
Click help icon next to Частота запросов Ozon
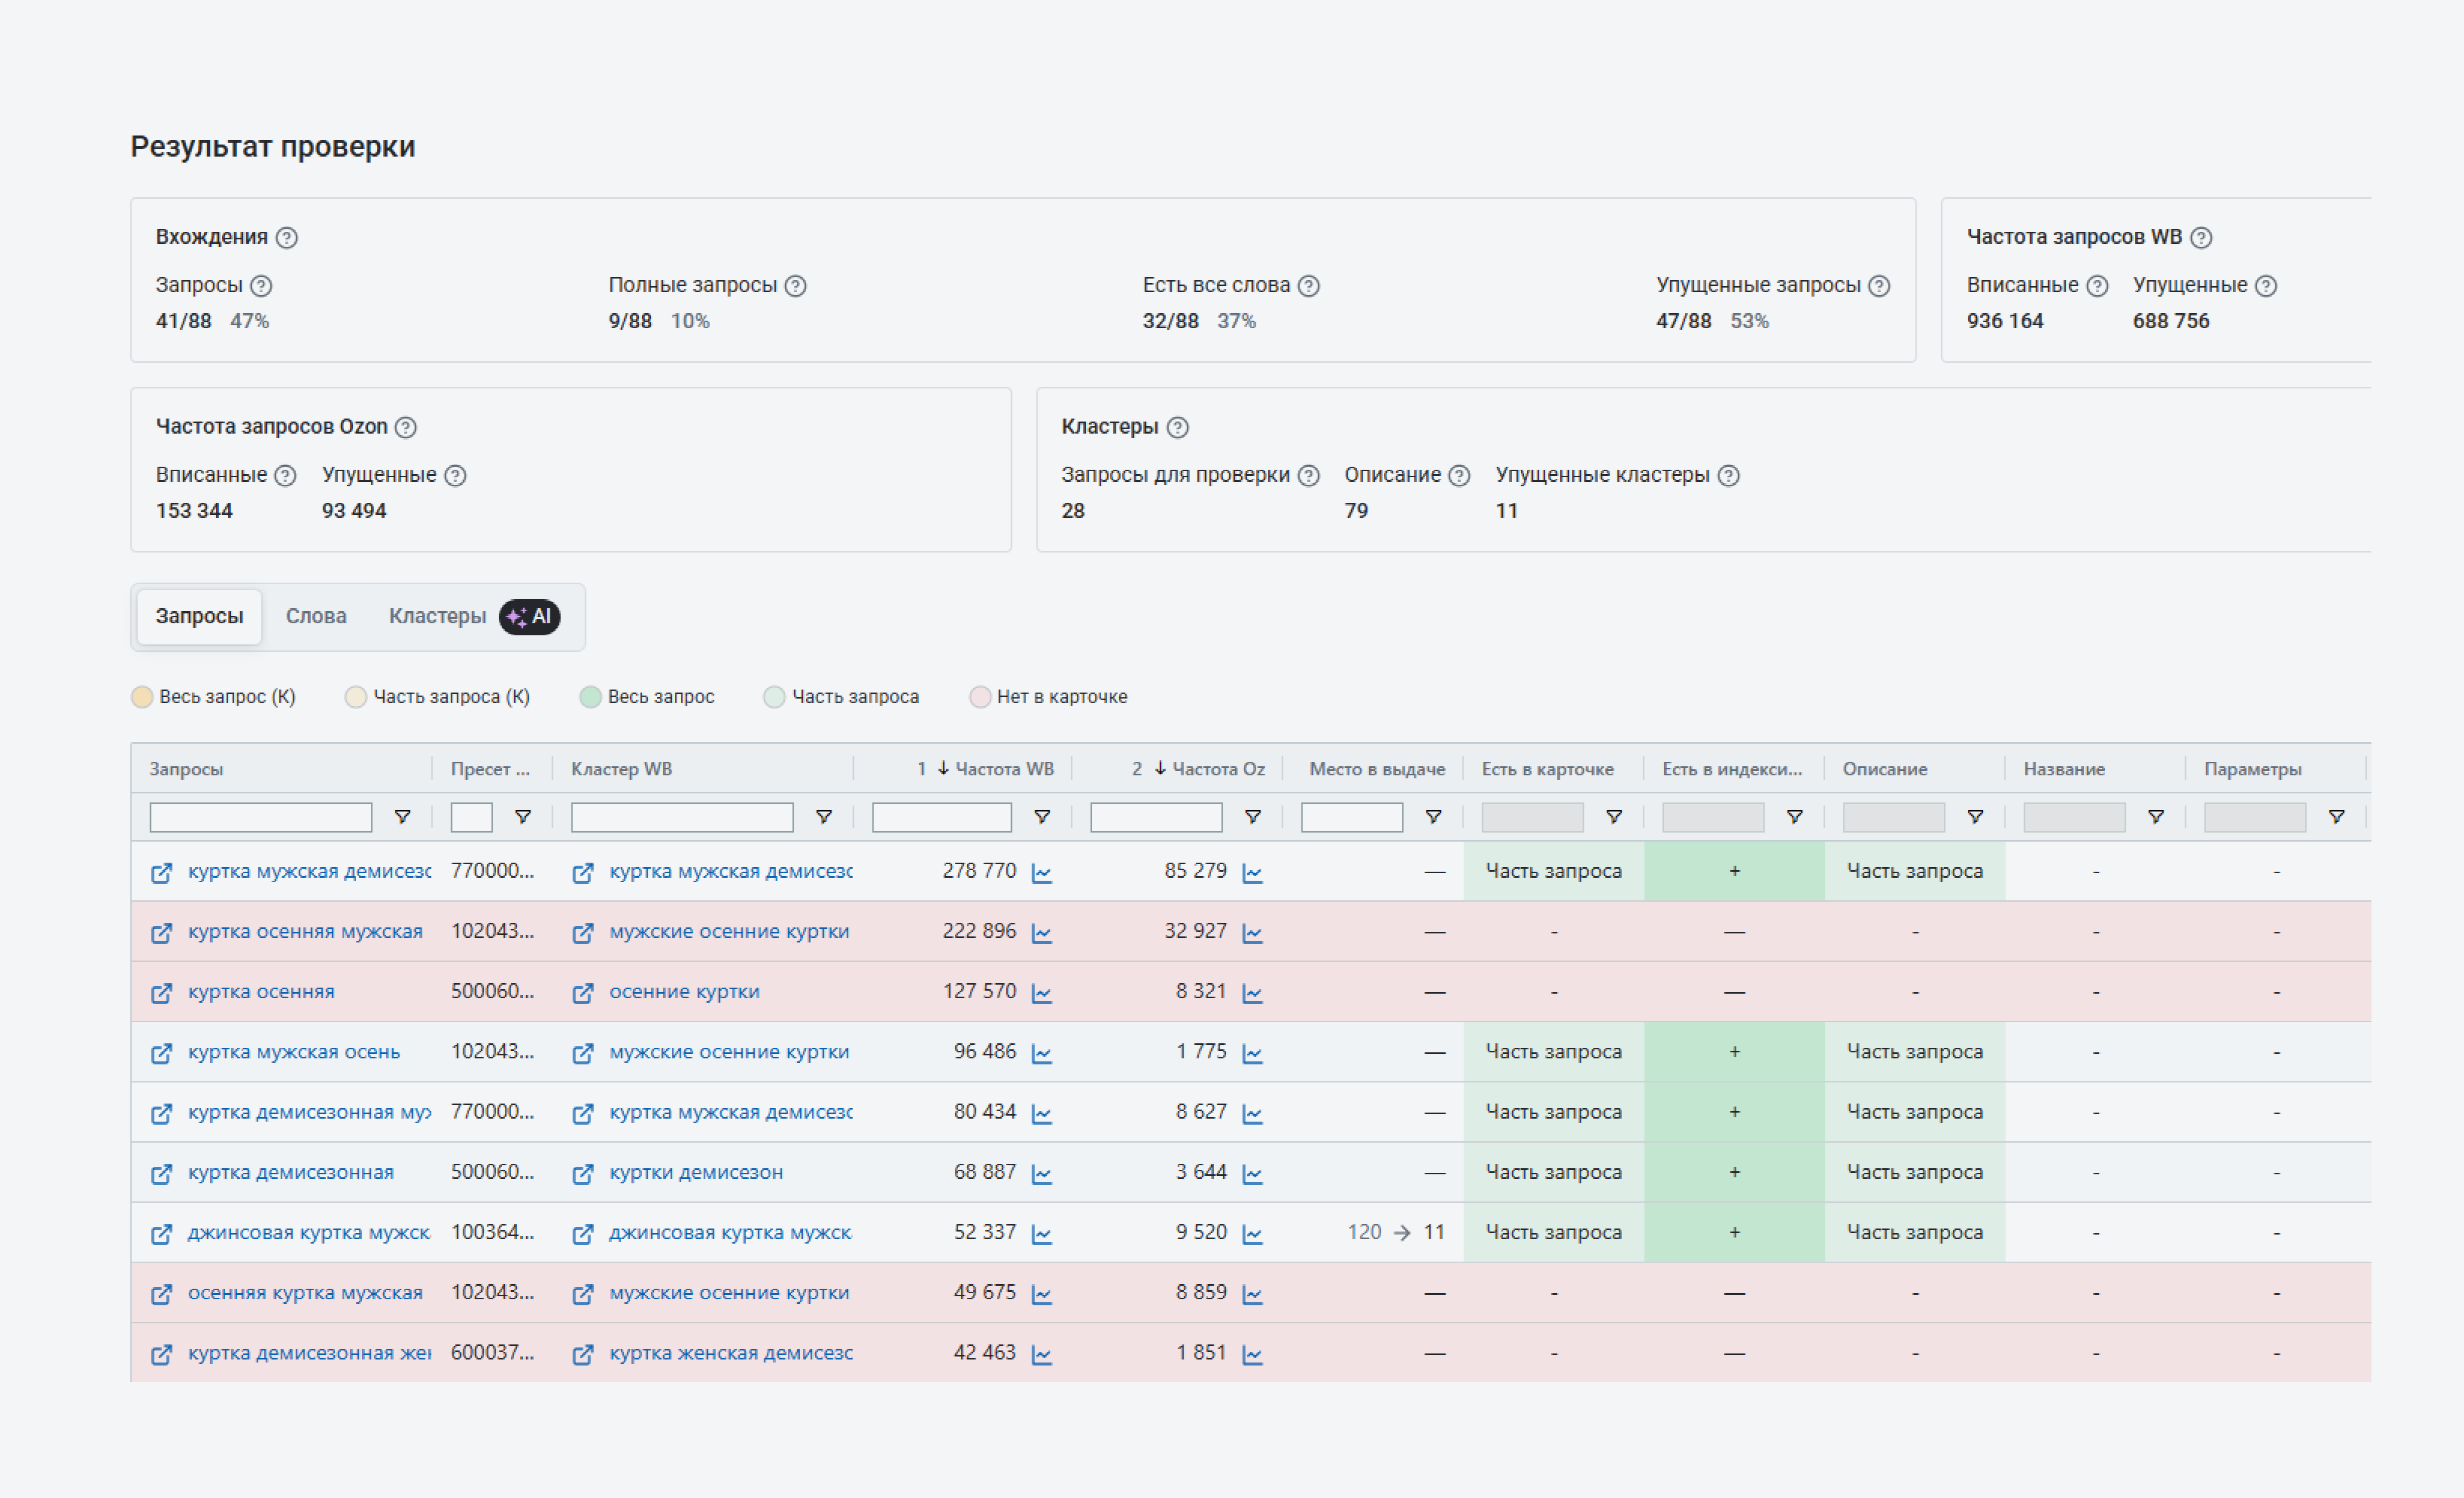(405, 428)
